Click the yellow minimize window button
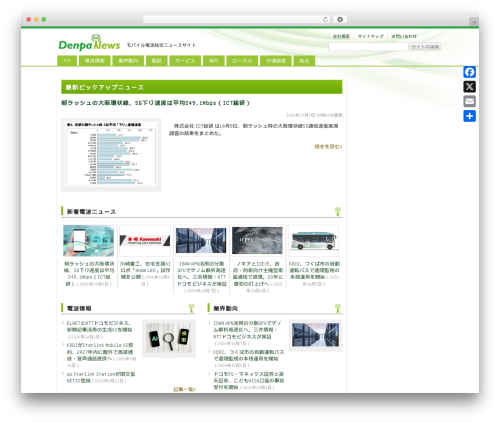This screenshot has height=423, width=500. point(36,19)
